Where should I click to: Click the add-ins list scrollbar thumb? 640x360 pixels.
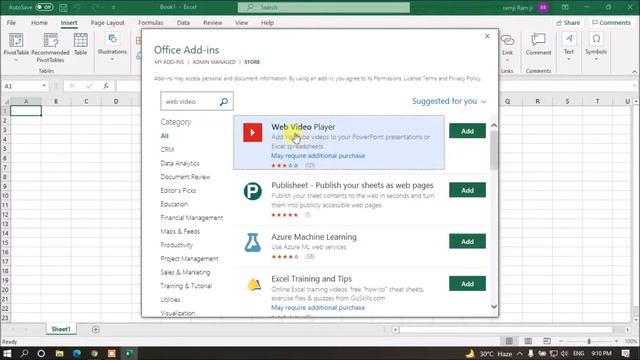[x=494, y=151]
